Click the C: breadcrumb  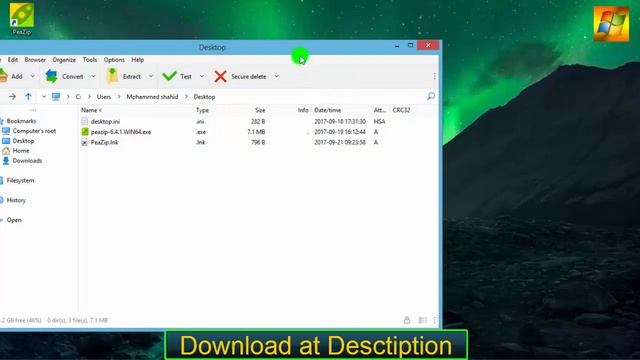pos(78,97)
